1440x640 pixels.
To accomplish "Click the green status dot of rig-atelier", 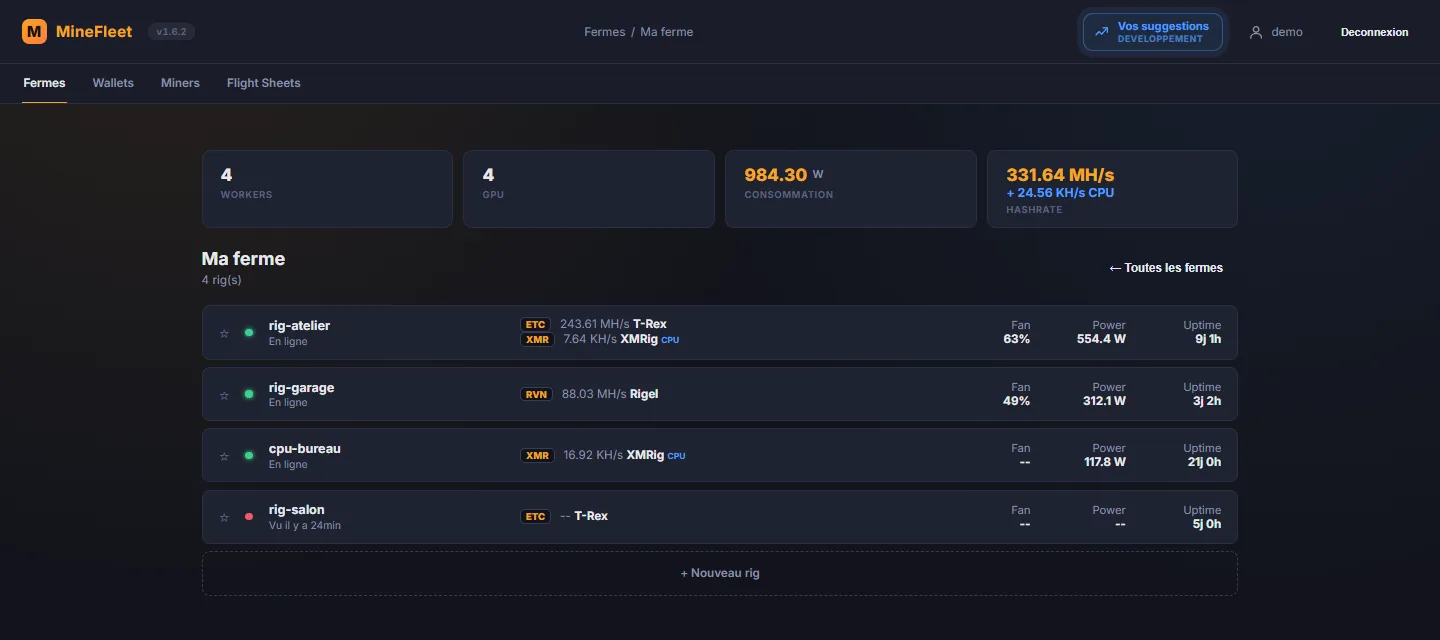I will [x=249, y=332].
